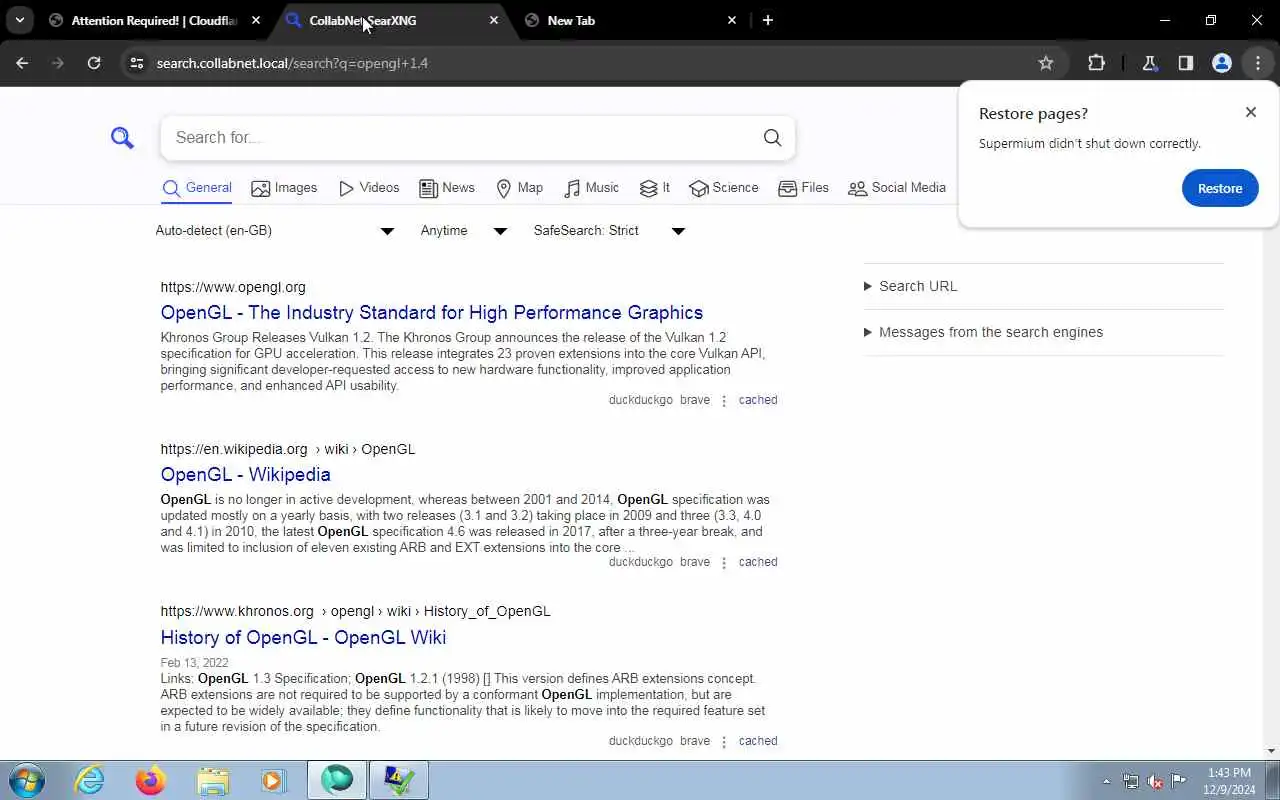1280x800 pixels.
Task: Open cached link for Wikipedia result
Action: coord(758,562)
